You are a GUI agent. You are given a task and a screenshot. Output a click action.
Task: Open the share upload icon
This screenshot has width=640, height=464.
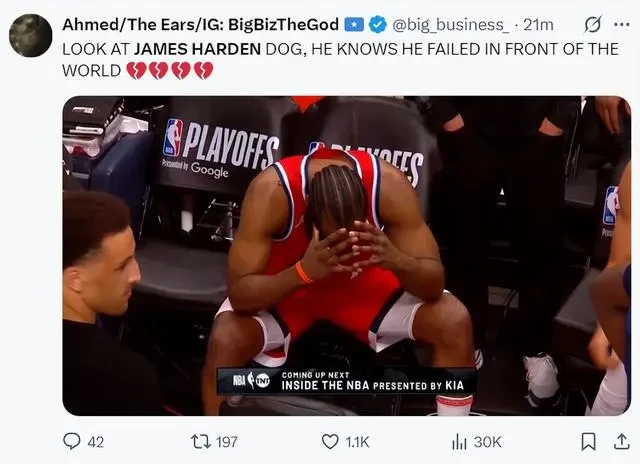[x=622, y=442]
